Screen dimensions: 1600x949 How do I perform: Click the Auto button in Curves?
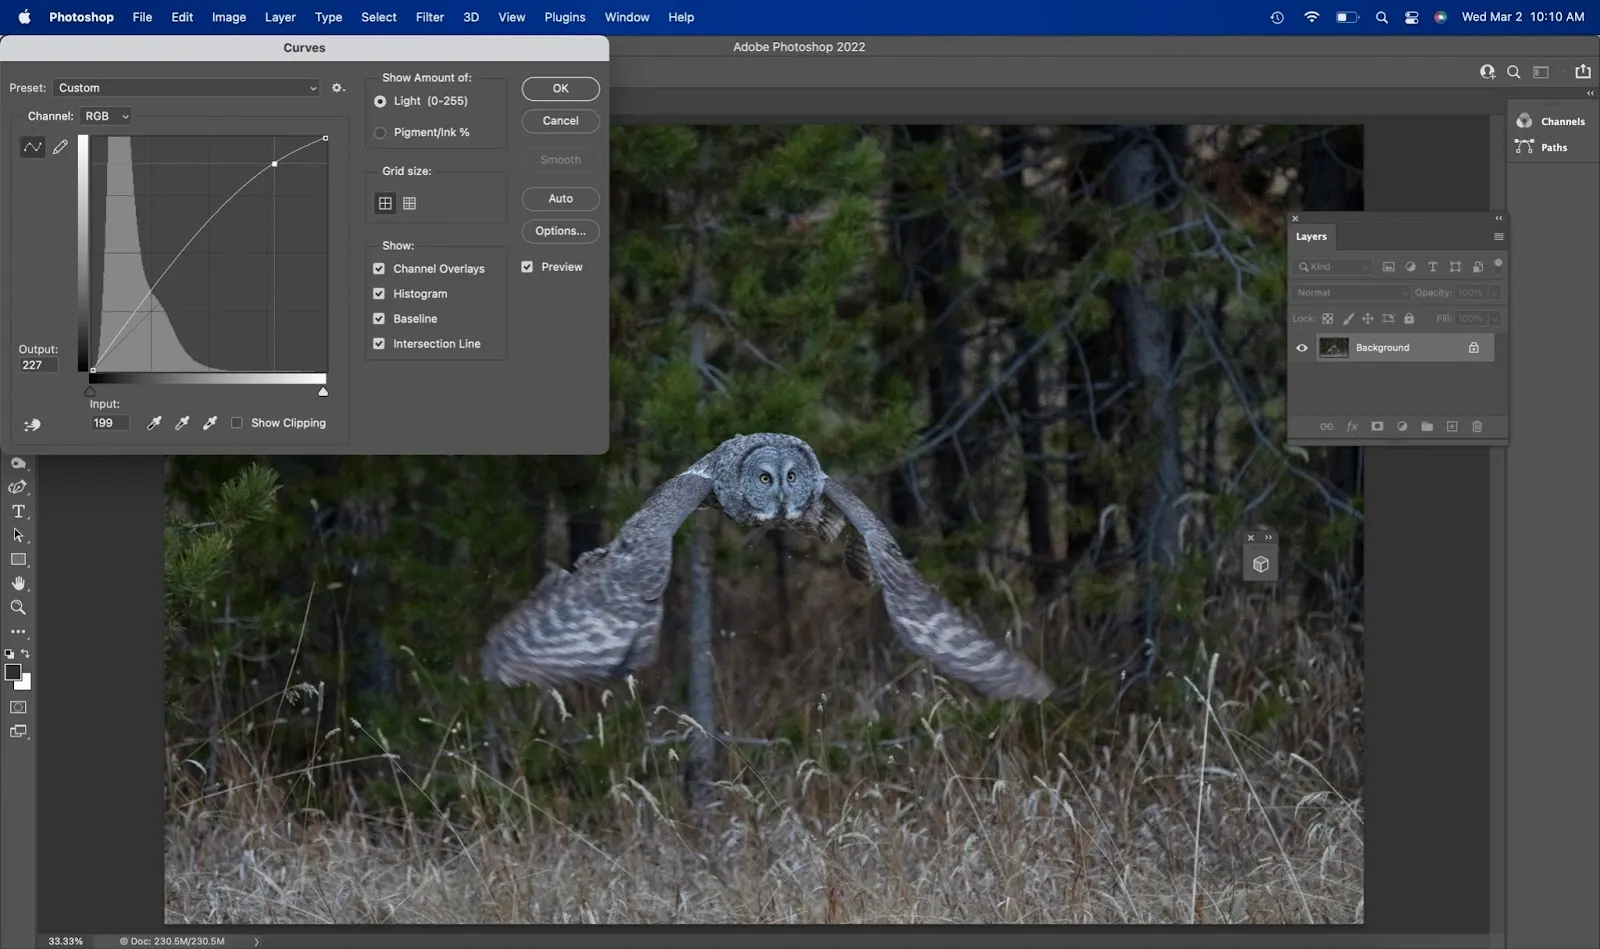559,198
